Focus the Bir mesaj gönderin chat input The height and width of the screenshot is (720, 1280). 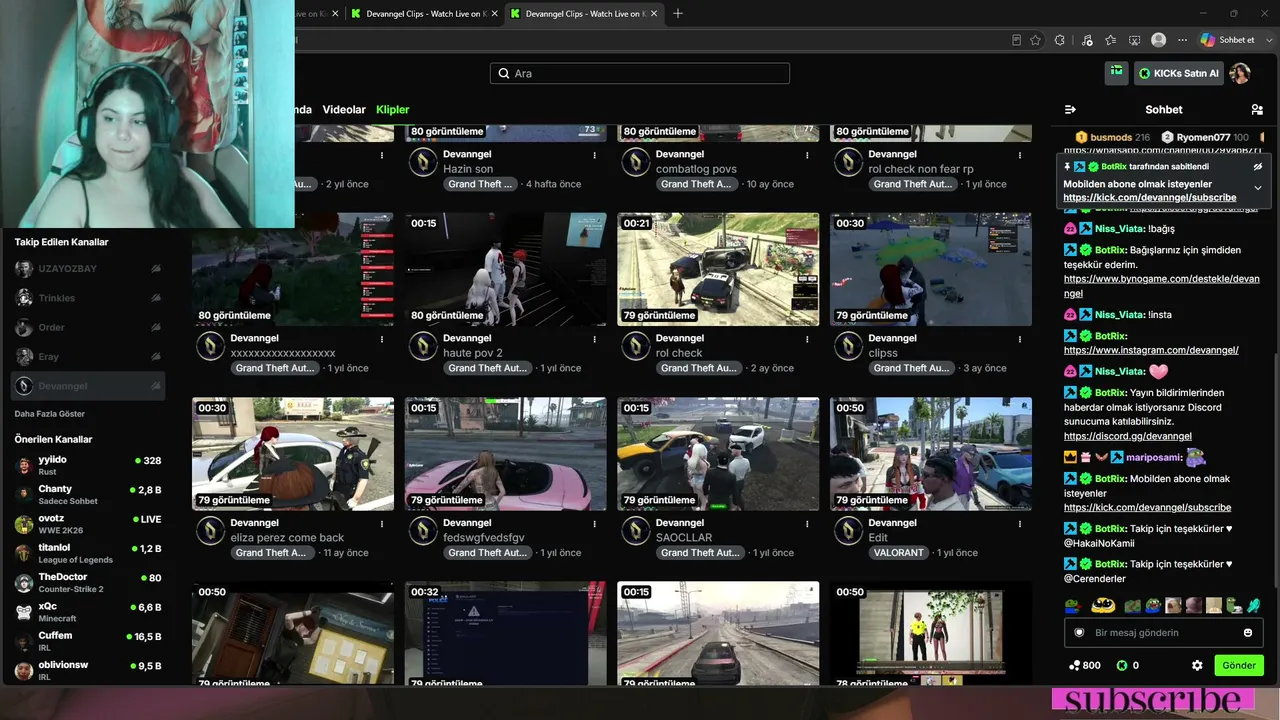tap(1163, 632)
